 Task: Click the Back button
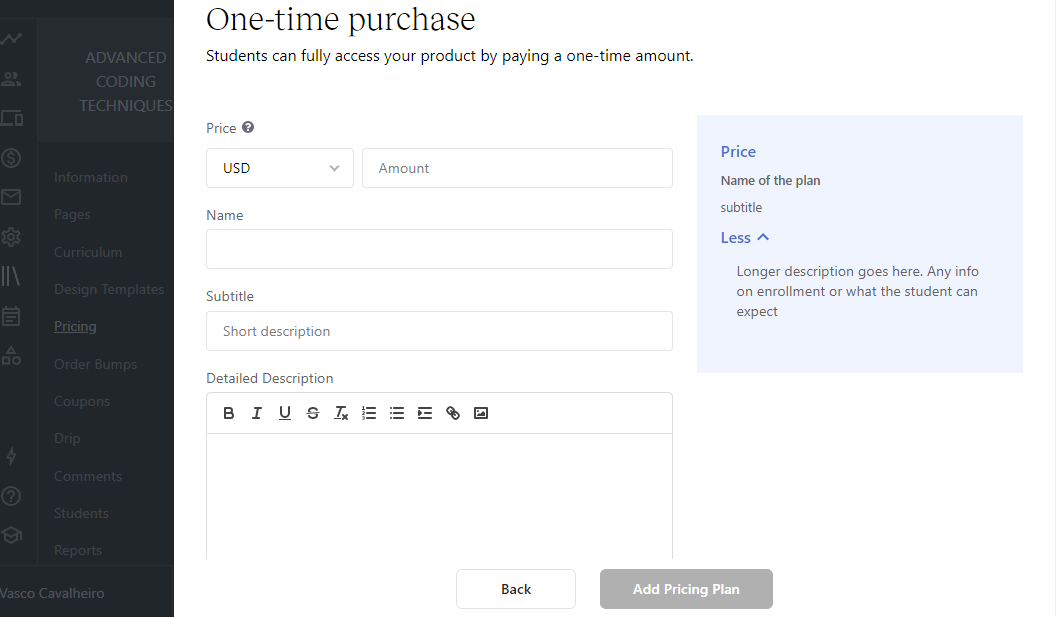516,589
